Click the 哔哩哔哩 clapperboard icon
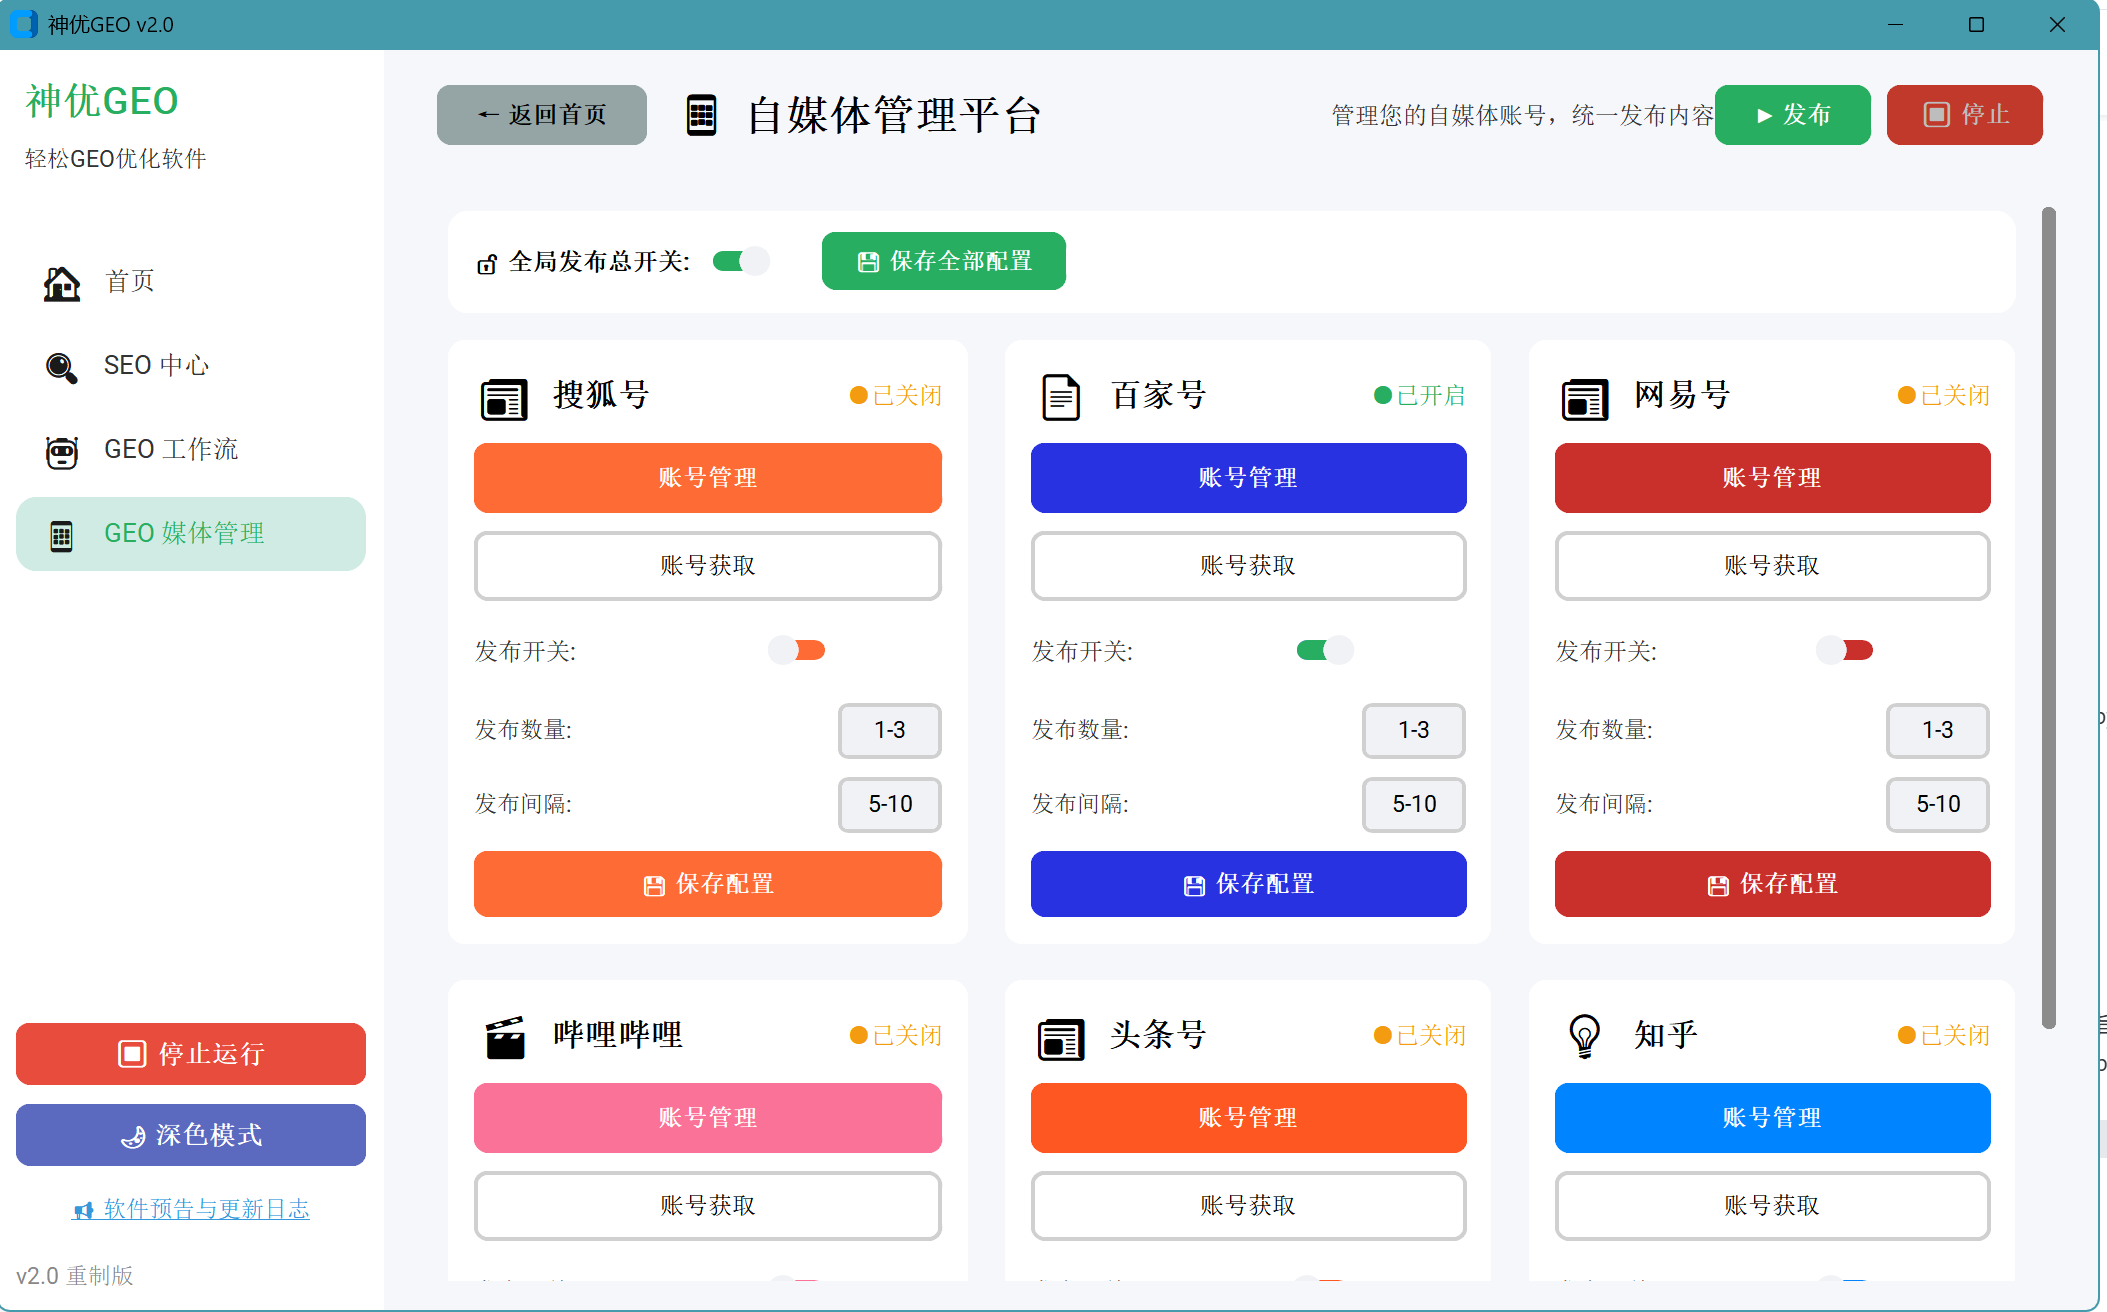The image size is (2107, 1312). [505, 1037]
